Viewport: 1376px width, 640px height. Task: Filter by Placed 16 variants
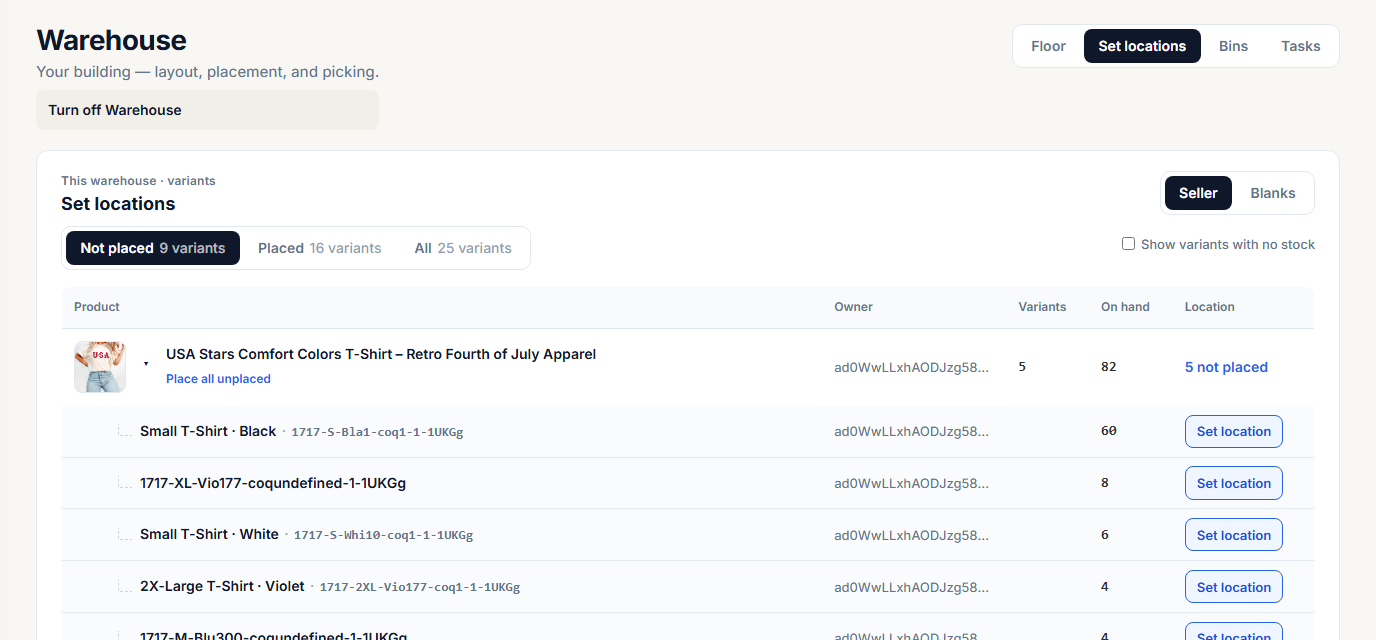[320, 248]
